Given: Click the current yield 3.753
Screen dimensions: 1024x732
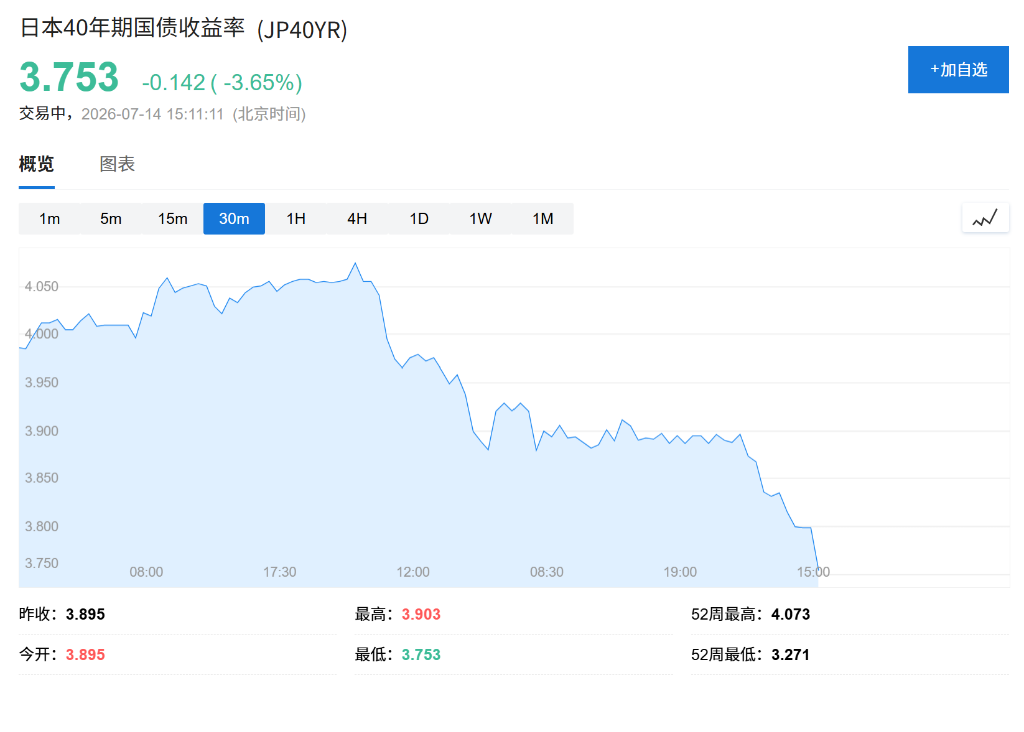Looking at the screenshot, I should pyautogui.click(x=69, y=77).
